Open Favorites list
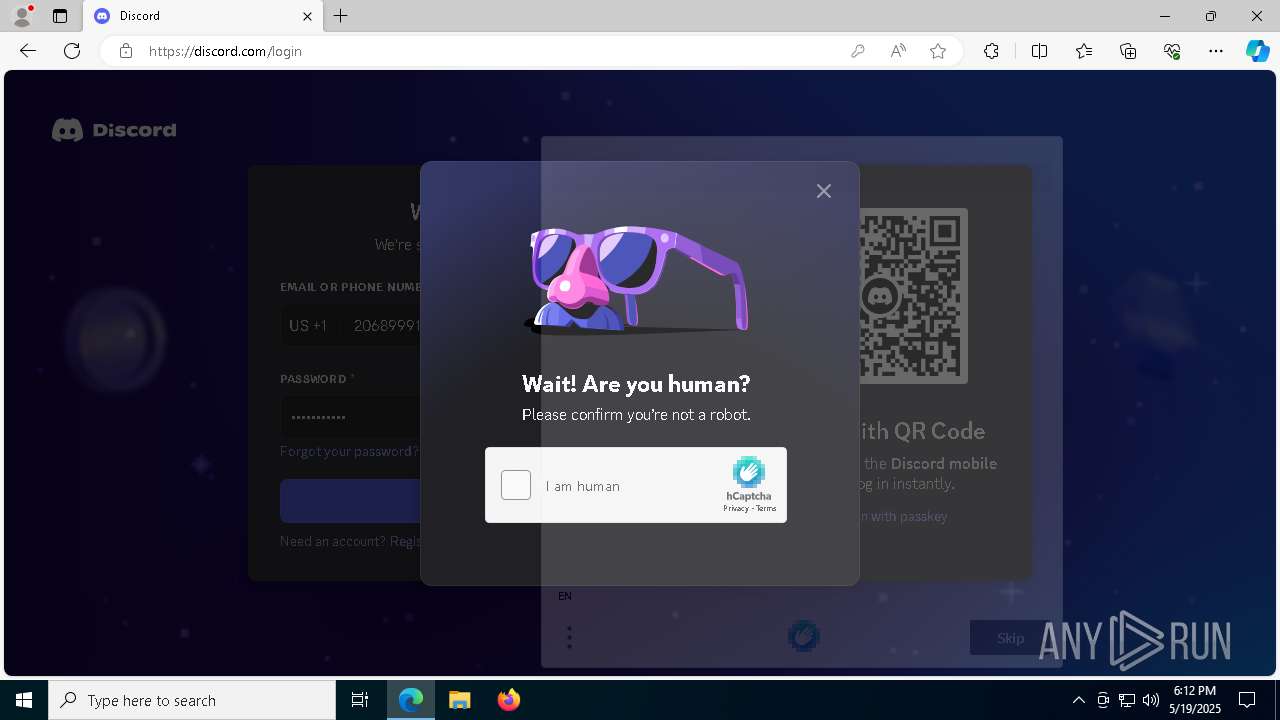This screenshot has height=720, width=1280. pos(1084,51)
